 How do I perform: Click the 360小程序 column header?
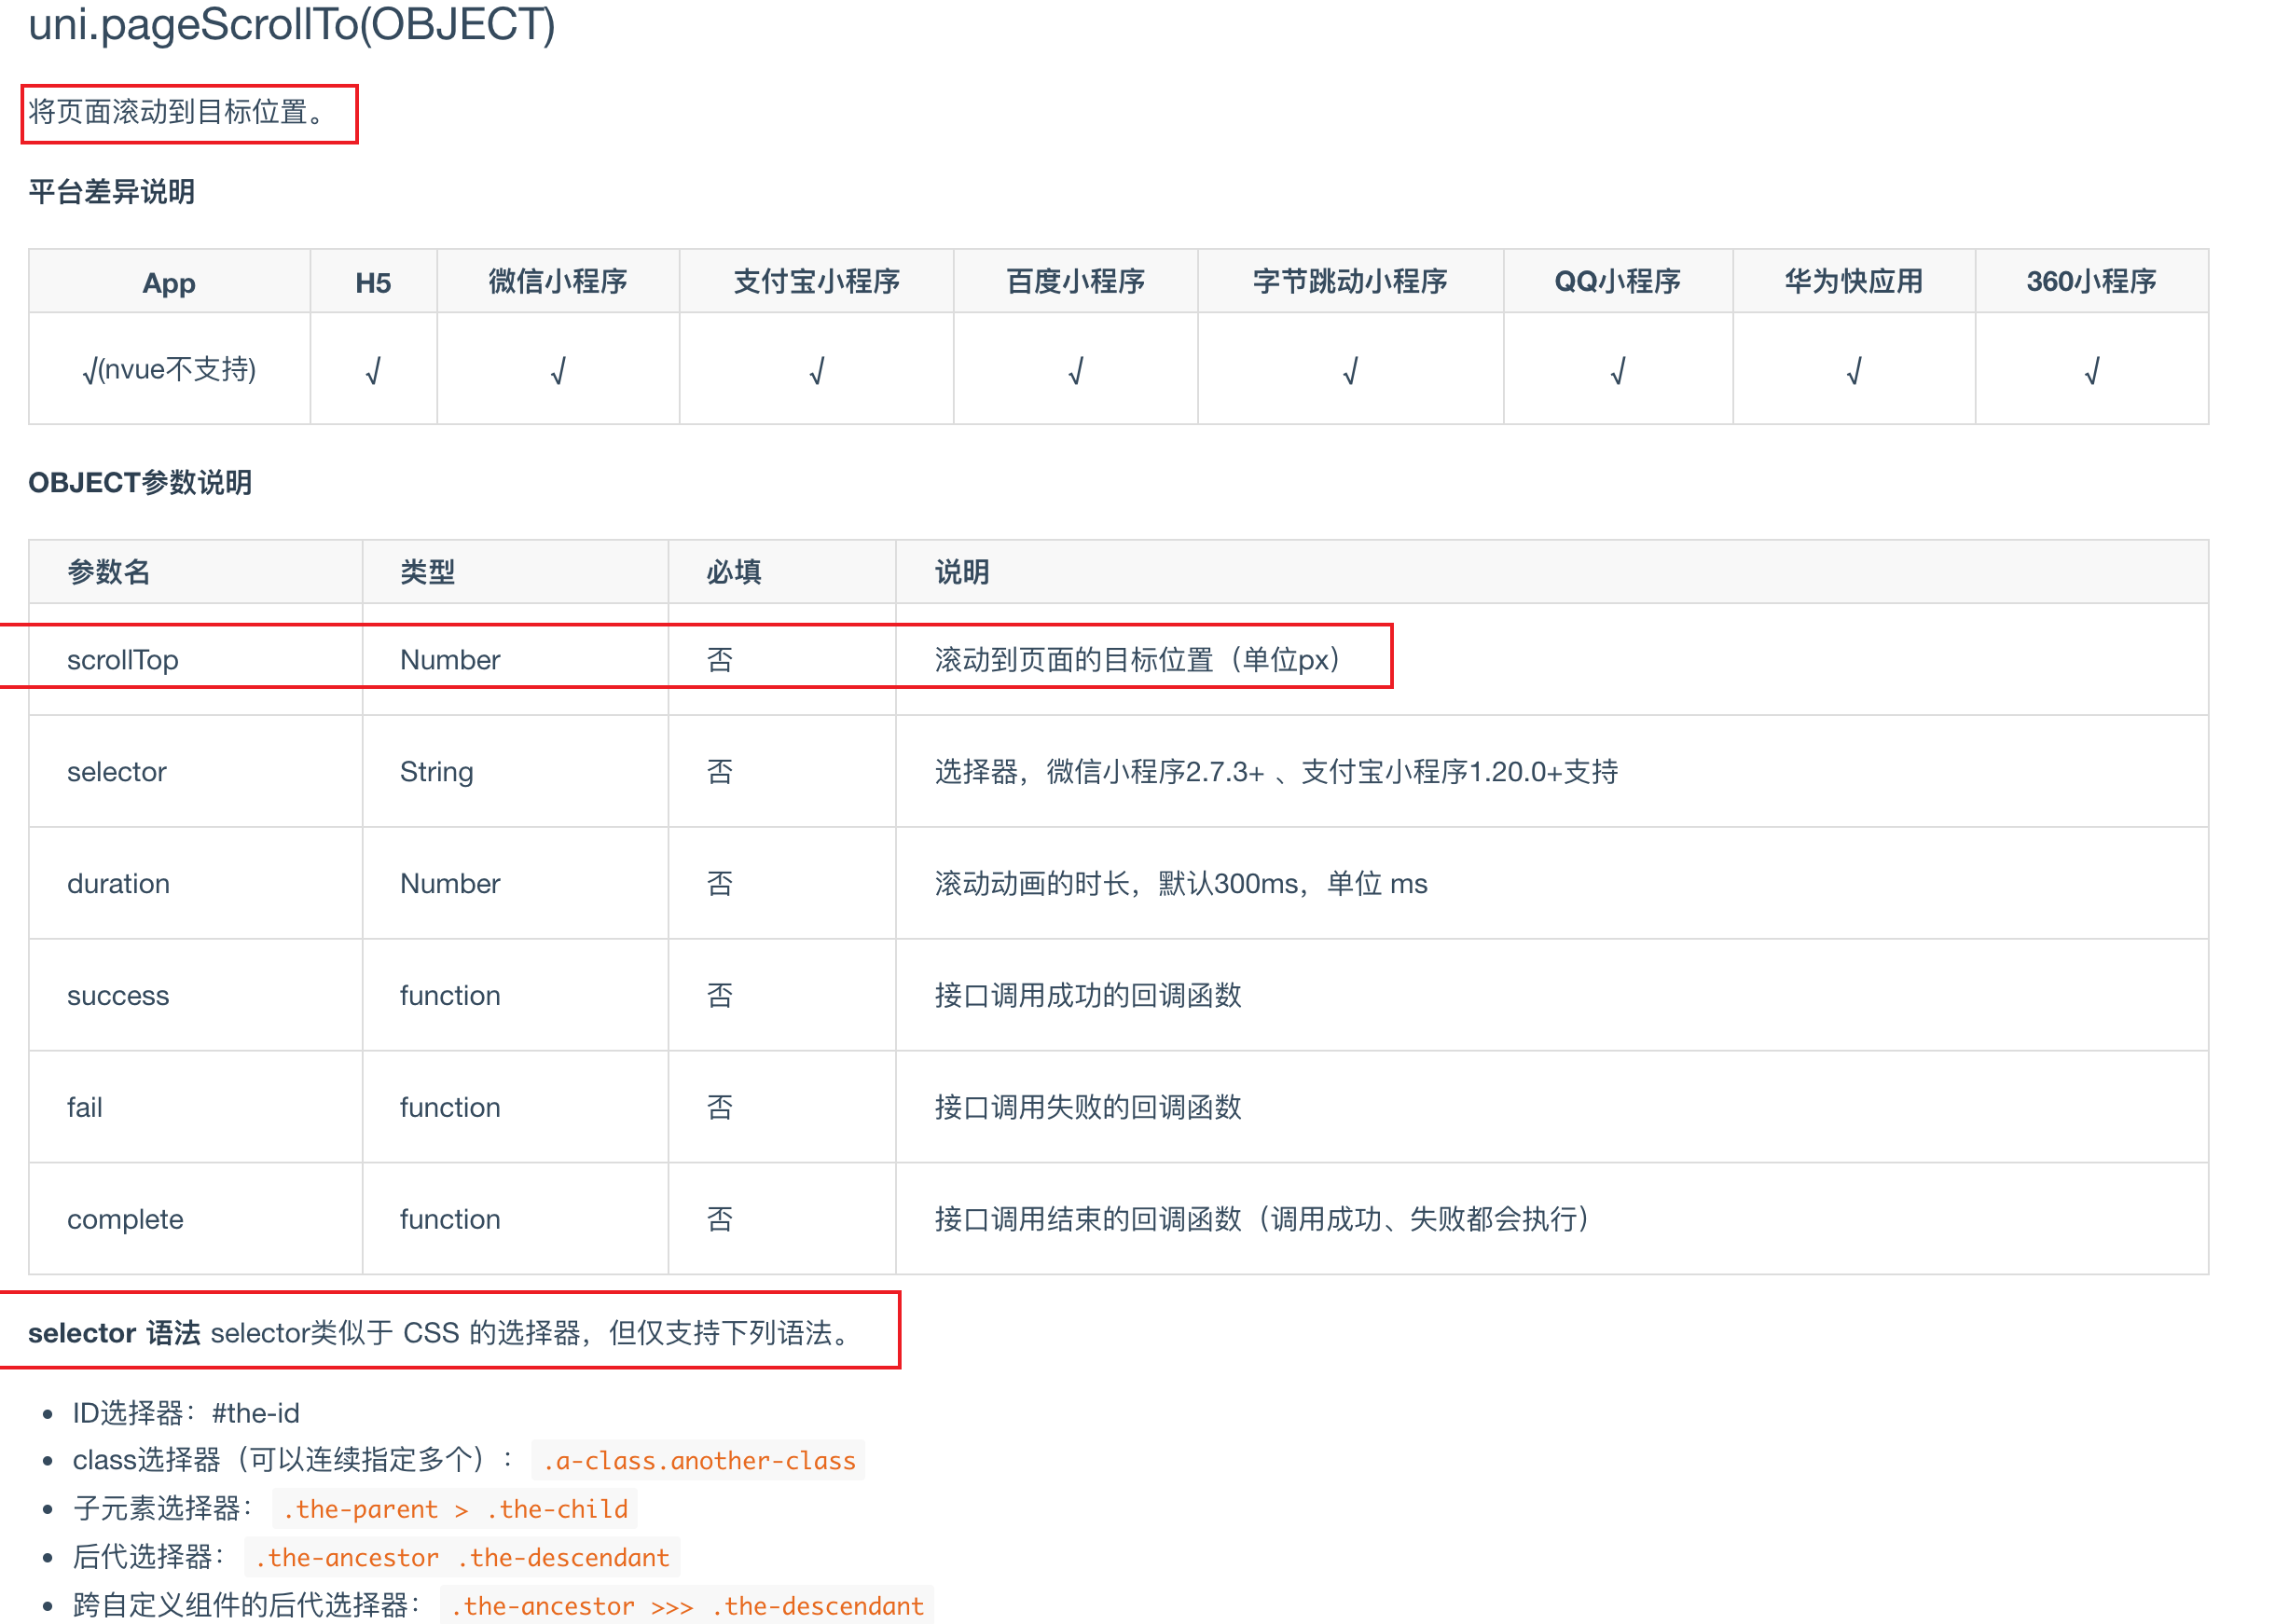pos(2091,282)
